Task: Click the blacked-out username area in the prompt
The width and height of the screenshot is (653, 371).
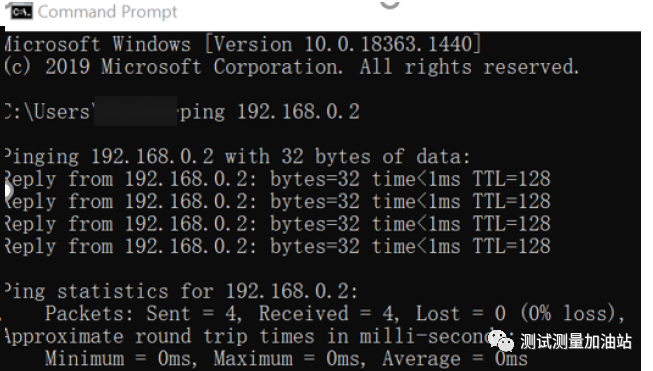Action: tap(135, 111)
